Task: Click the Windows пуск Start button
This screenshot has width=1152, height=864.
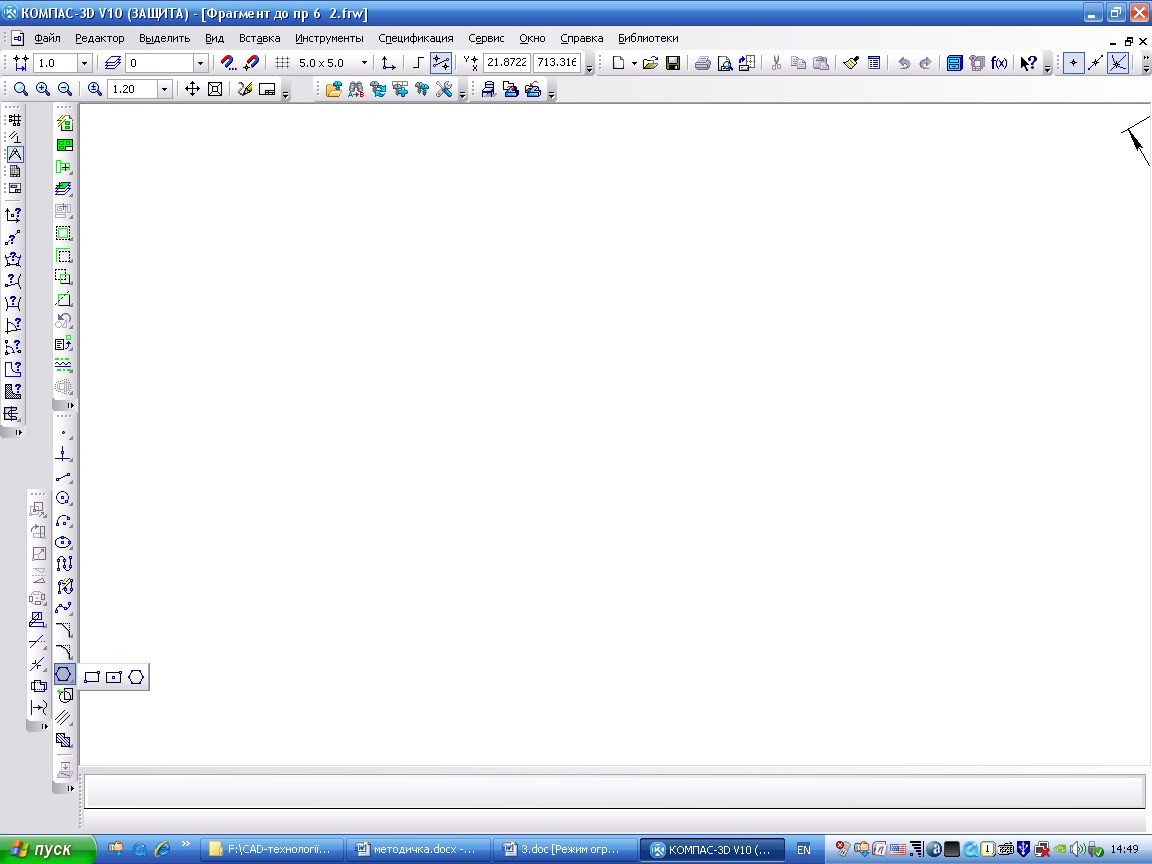Action: (48, 849)
